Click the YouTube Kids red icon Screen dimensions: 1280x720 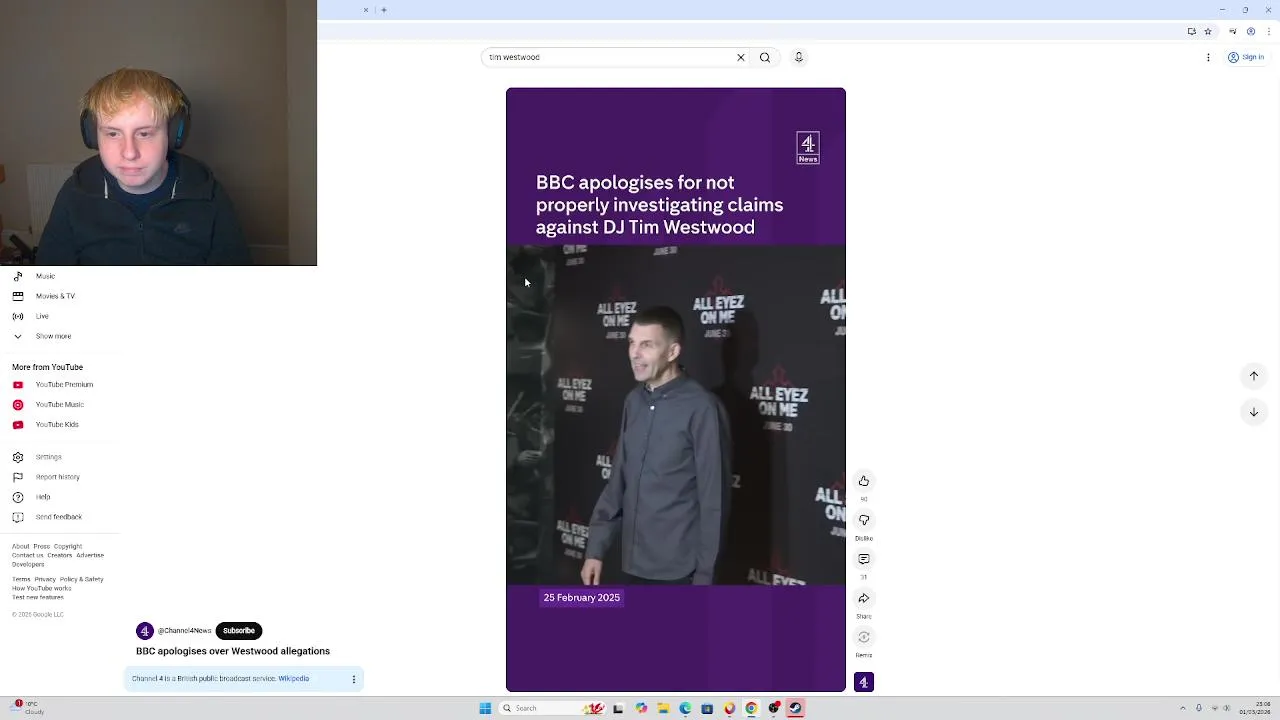(18, 424)
